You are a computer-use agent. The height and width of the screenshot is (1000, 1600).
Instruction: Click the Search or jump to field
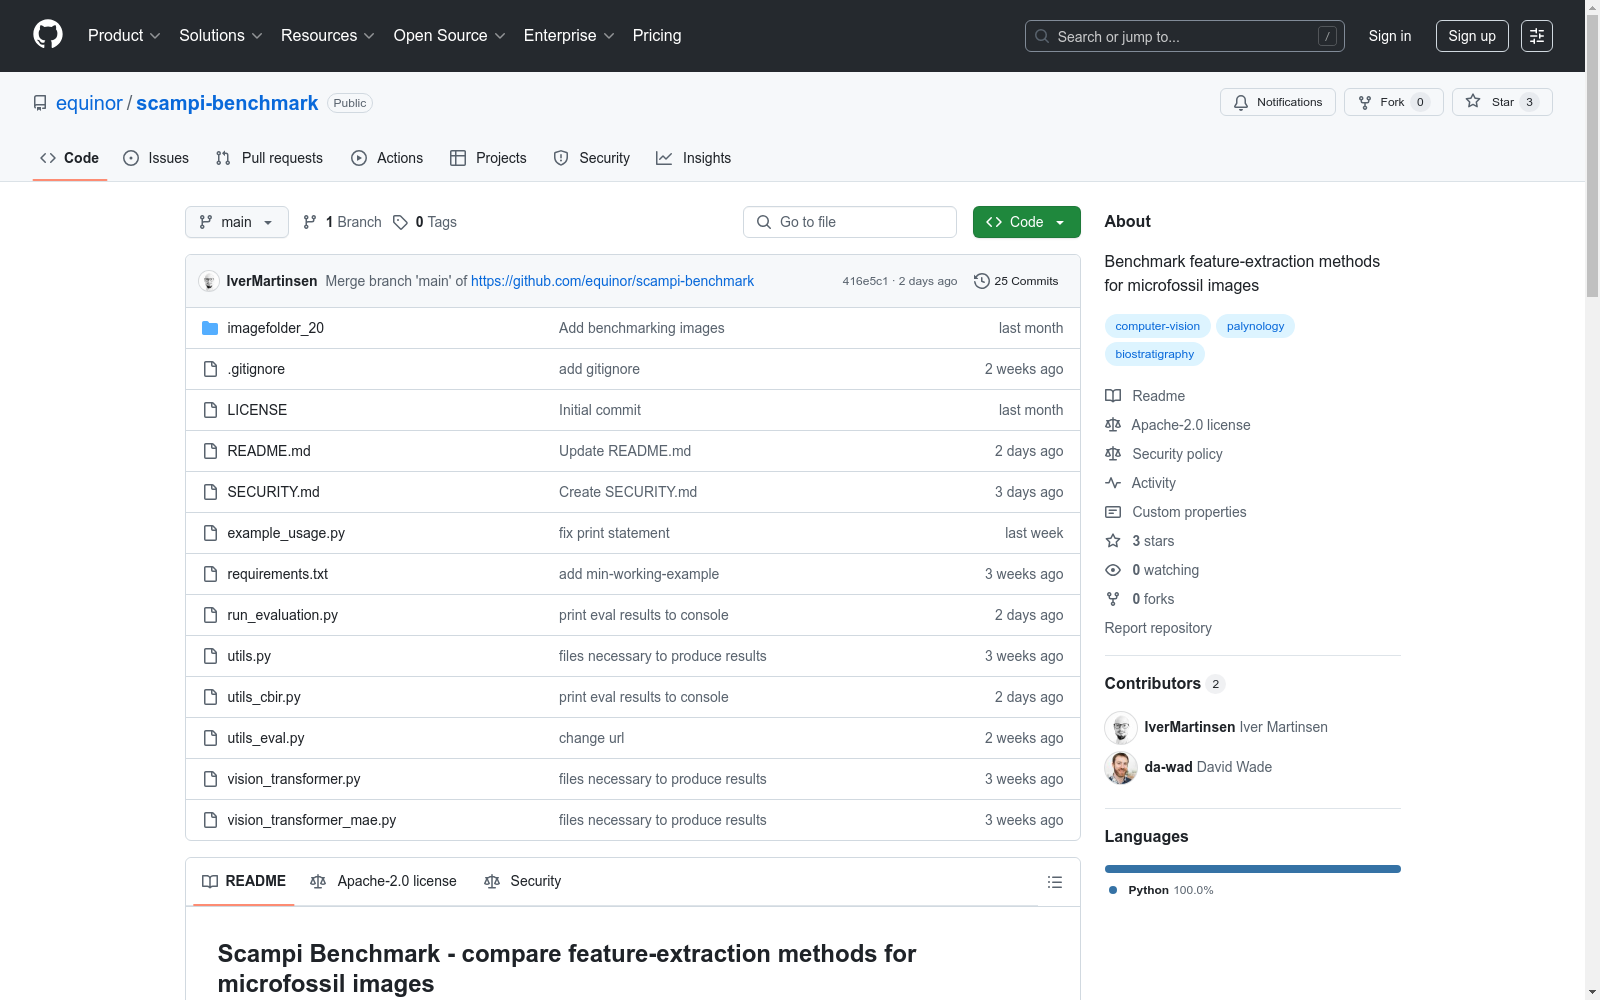coord(1185,36)
